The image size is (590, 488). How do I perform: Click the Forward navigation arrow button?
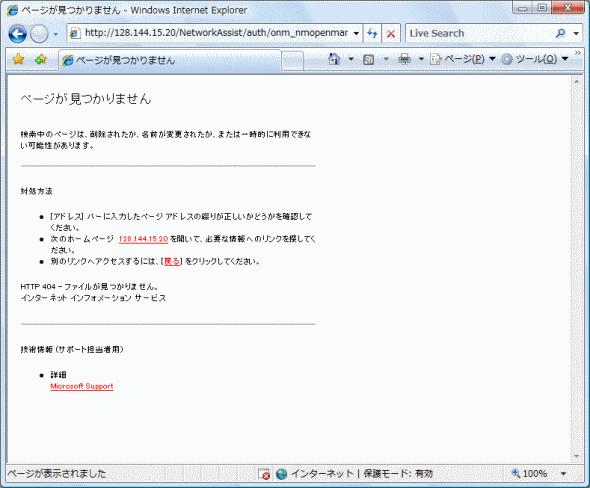39,34
